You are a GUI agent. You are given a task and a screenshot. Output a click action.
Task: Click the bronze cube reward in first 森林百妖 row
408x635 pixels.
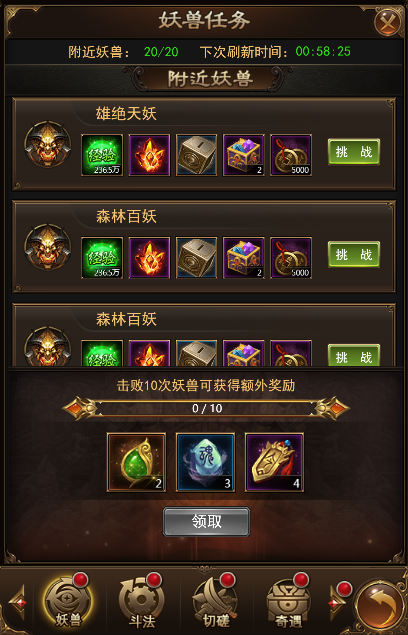(197, 258)
